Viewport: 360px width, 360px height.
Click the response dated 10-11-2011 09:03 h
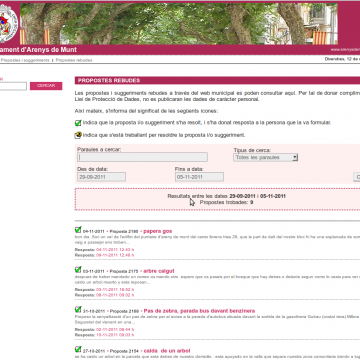click(x=115, y=335)
